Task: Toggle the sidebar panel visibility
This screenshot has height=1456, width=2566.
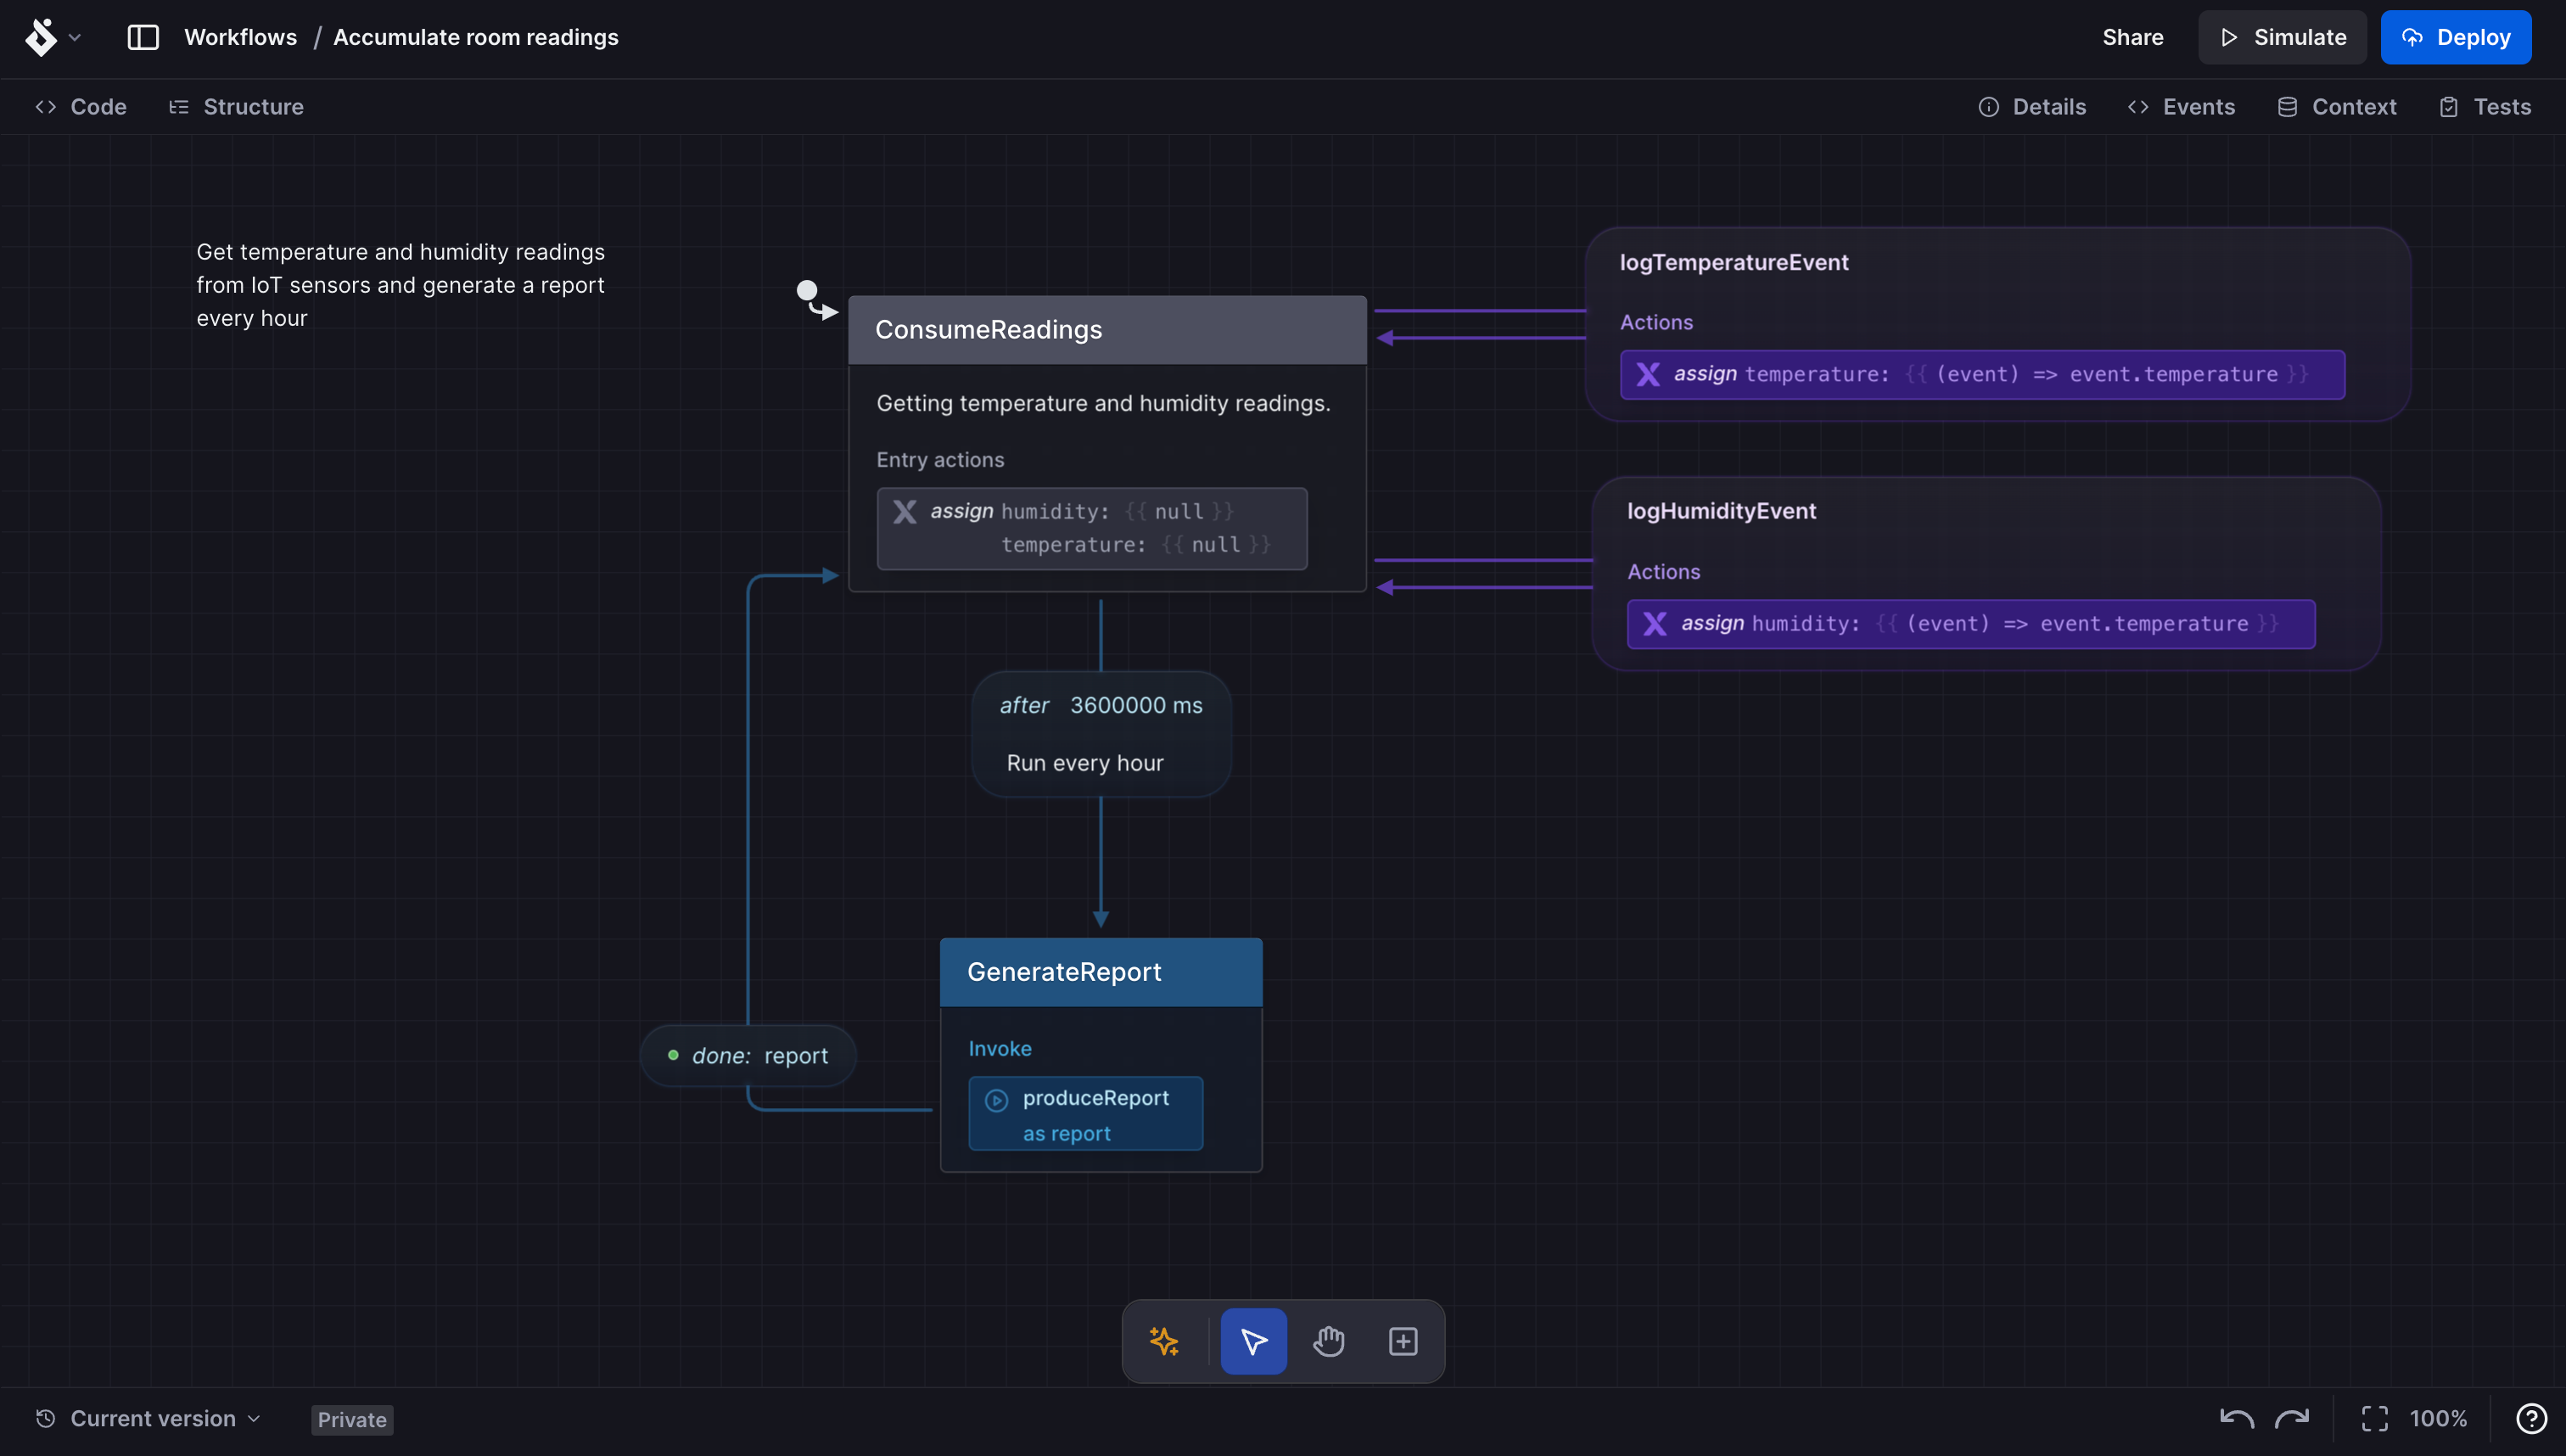Action: point(143,37)
